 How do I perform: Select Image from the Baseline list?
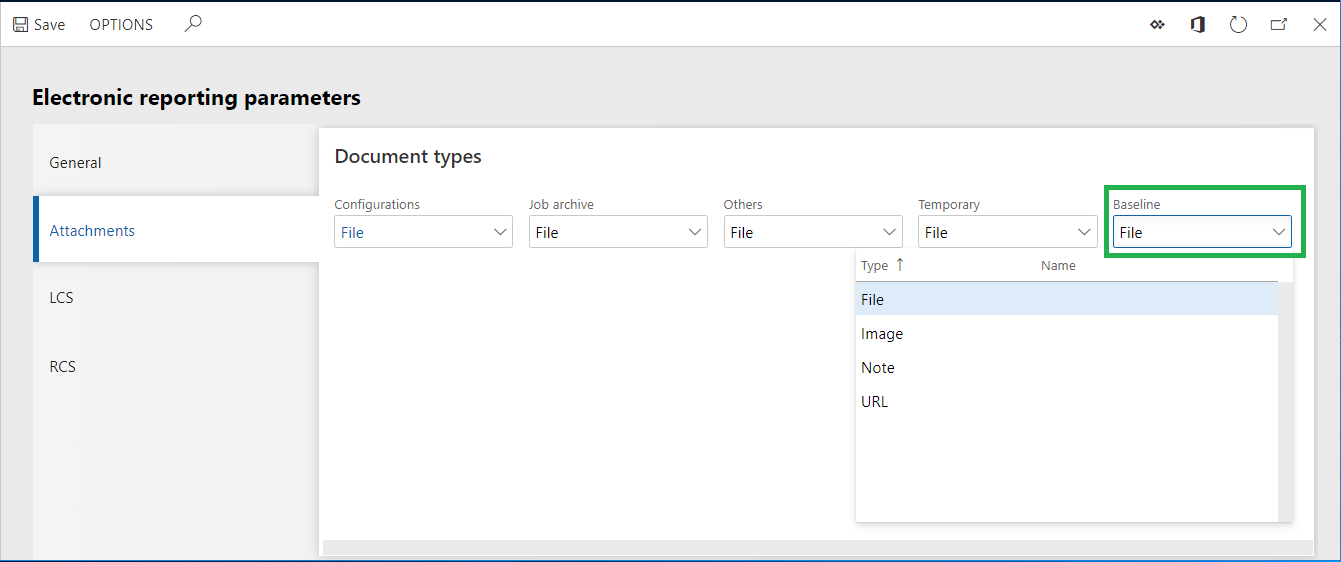click(882, 334)
